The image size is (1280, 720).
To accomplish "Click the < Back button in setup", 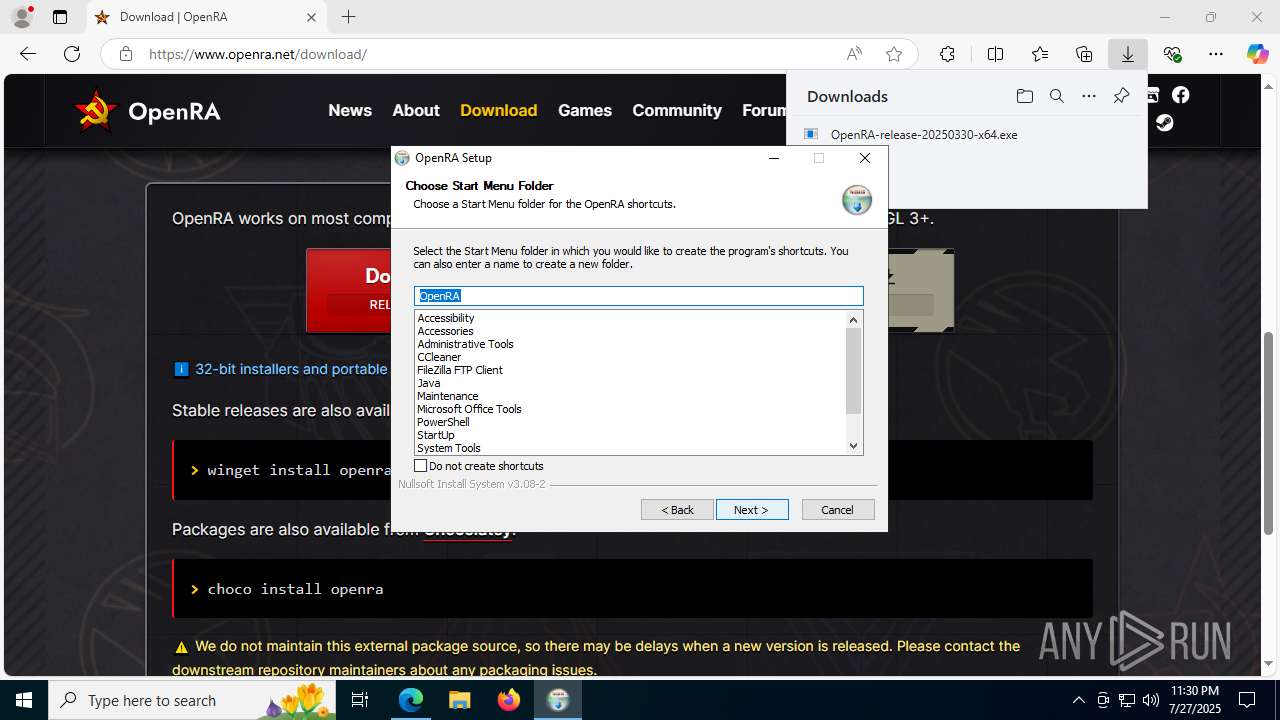I will click(677, 510).
